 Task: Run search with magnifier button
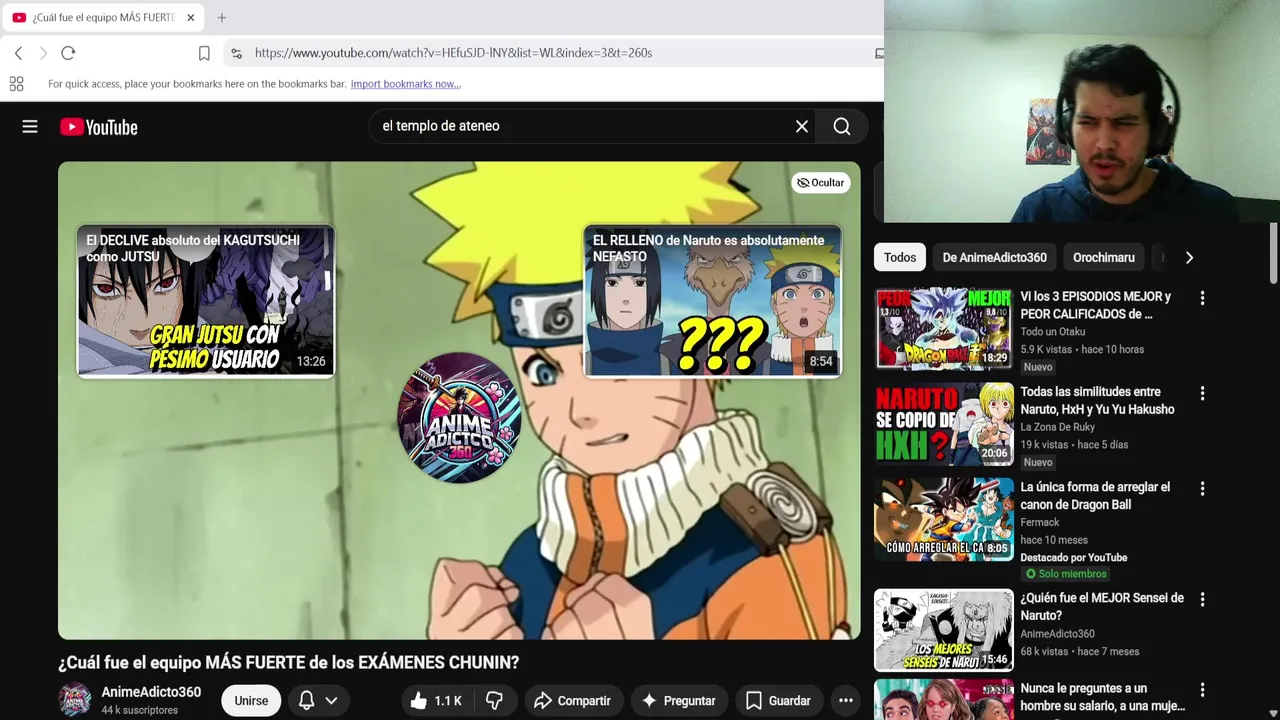(x=842, y=126)
